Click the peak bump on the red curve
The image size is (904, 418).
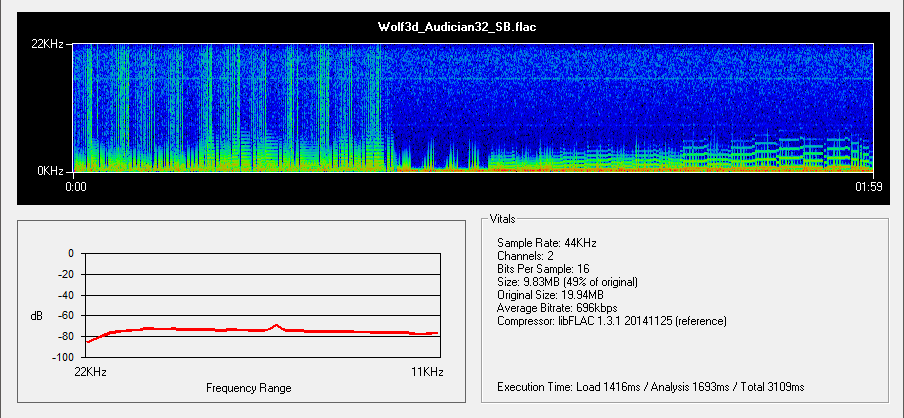pos(276,325)
